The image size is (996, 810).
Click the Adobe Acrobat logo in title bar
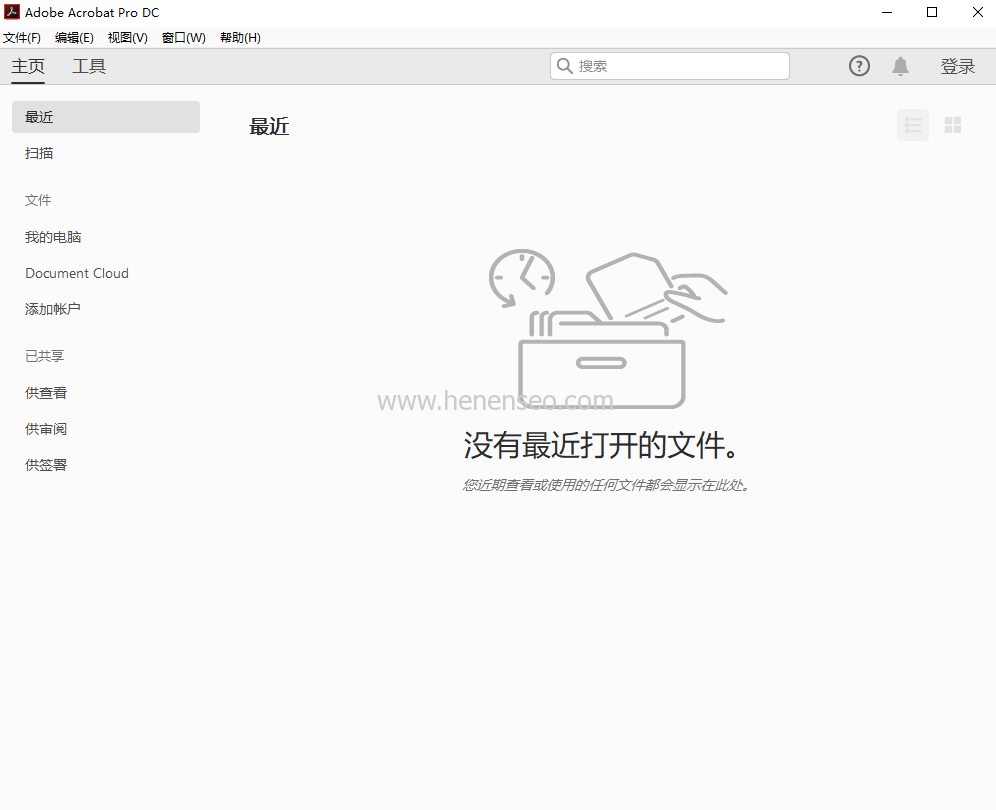(x=11, y=12)
